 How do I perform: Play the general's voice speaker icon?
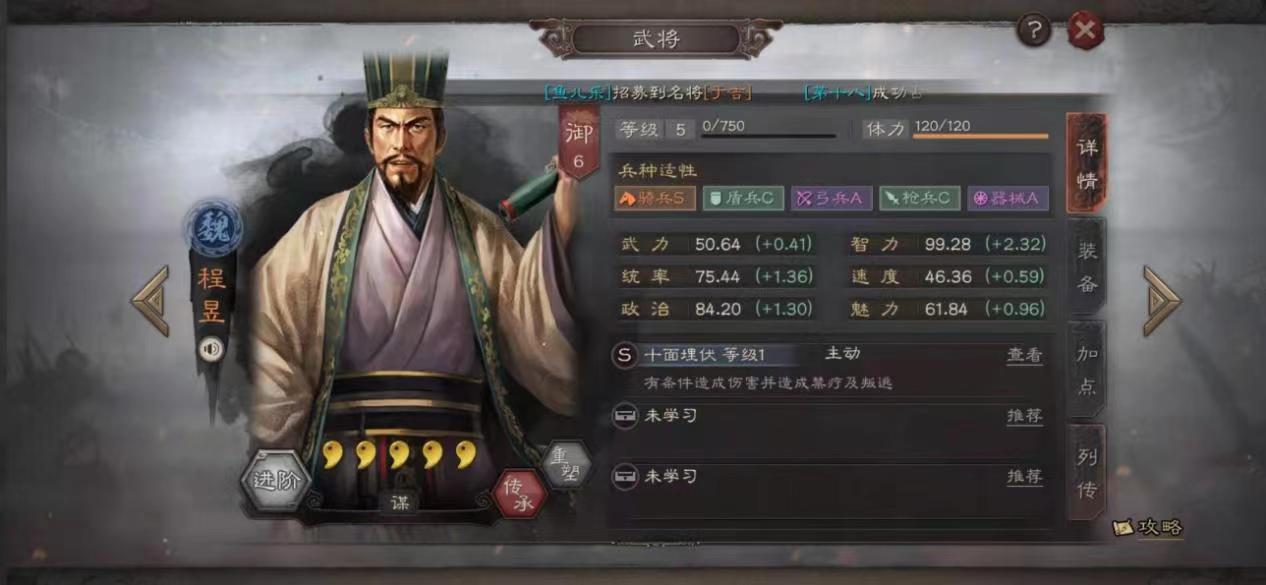(x=210, y=349)
